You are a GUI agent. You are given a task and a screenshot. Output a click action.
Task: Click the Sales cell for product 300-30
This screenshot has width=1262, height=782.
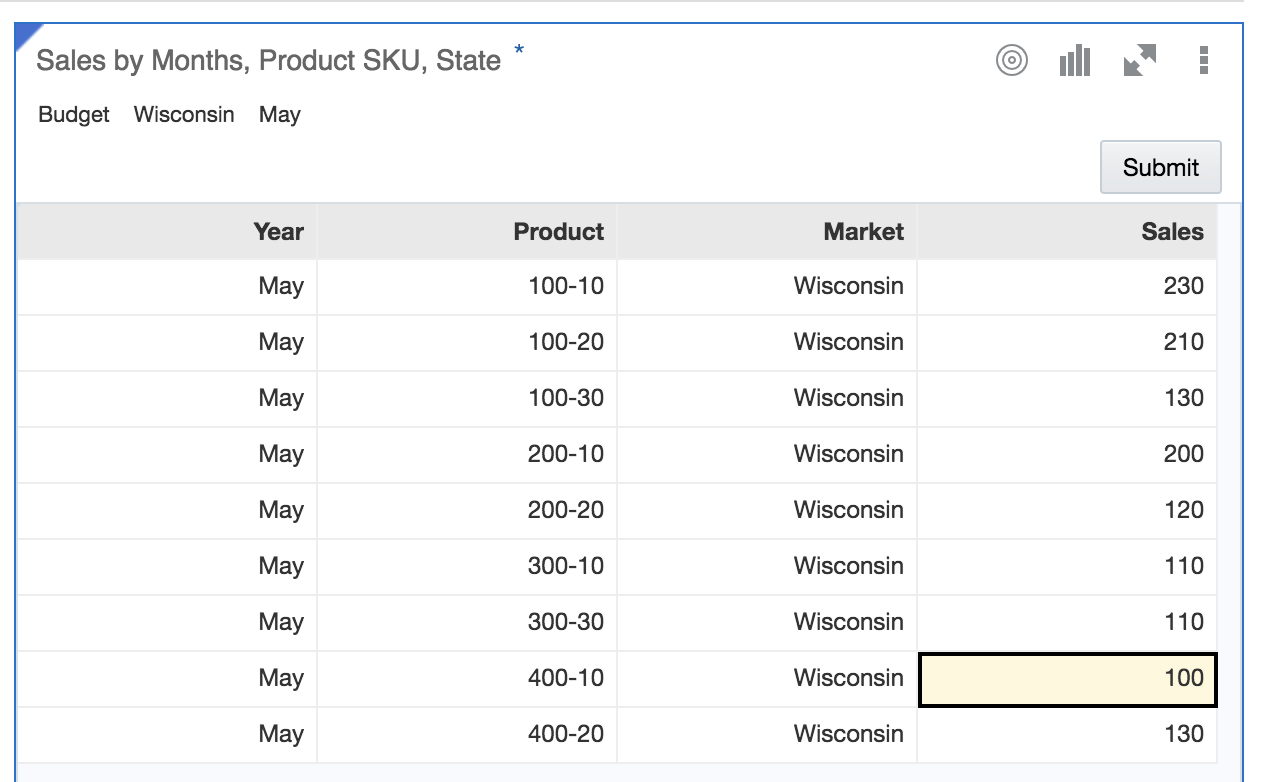coord(1068,623)
